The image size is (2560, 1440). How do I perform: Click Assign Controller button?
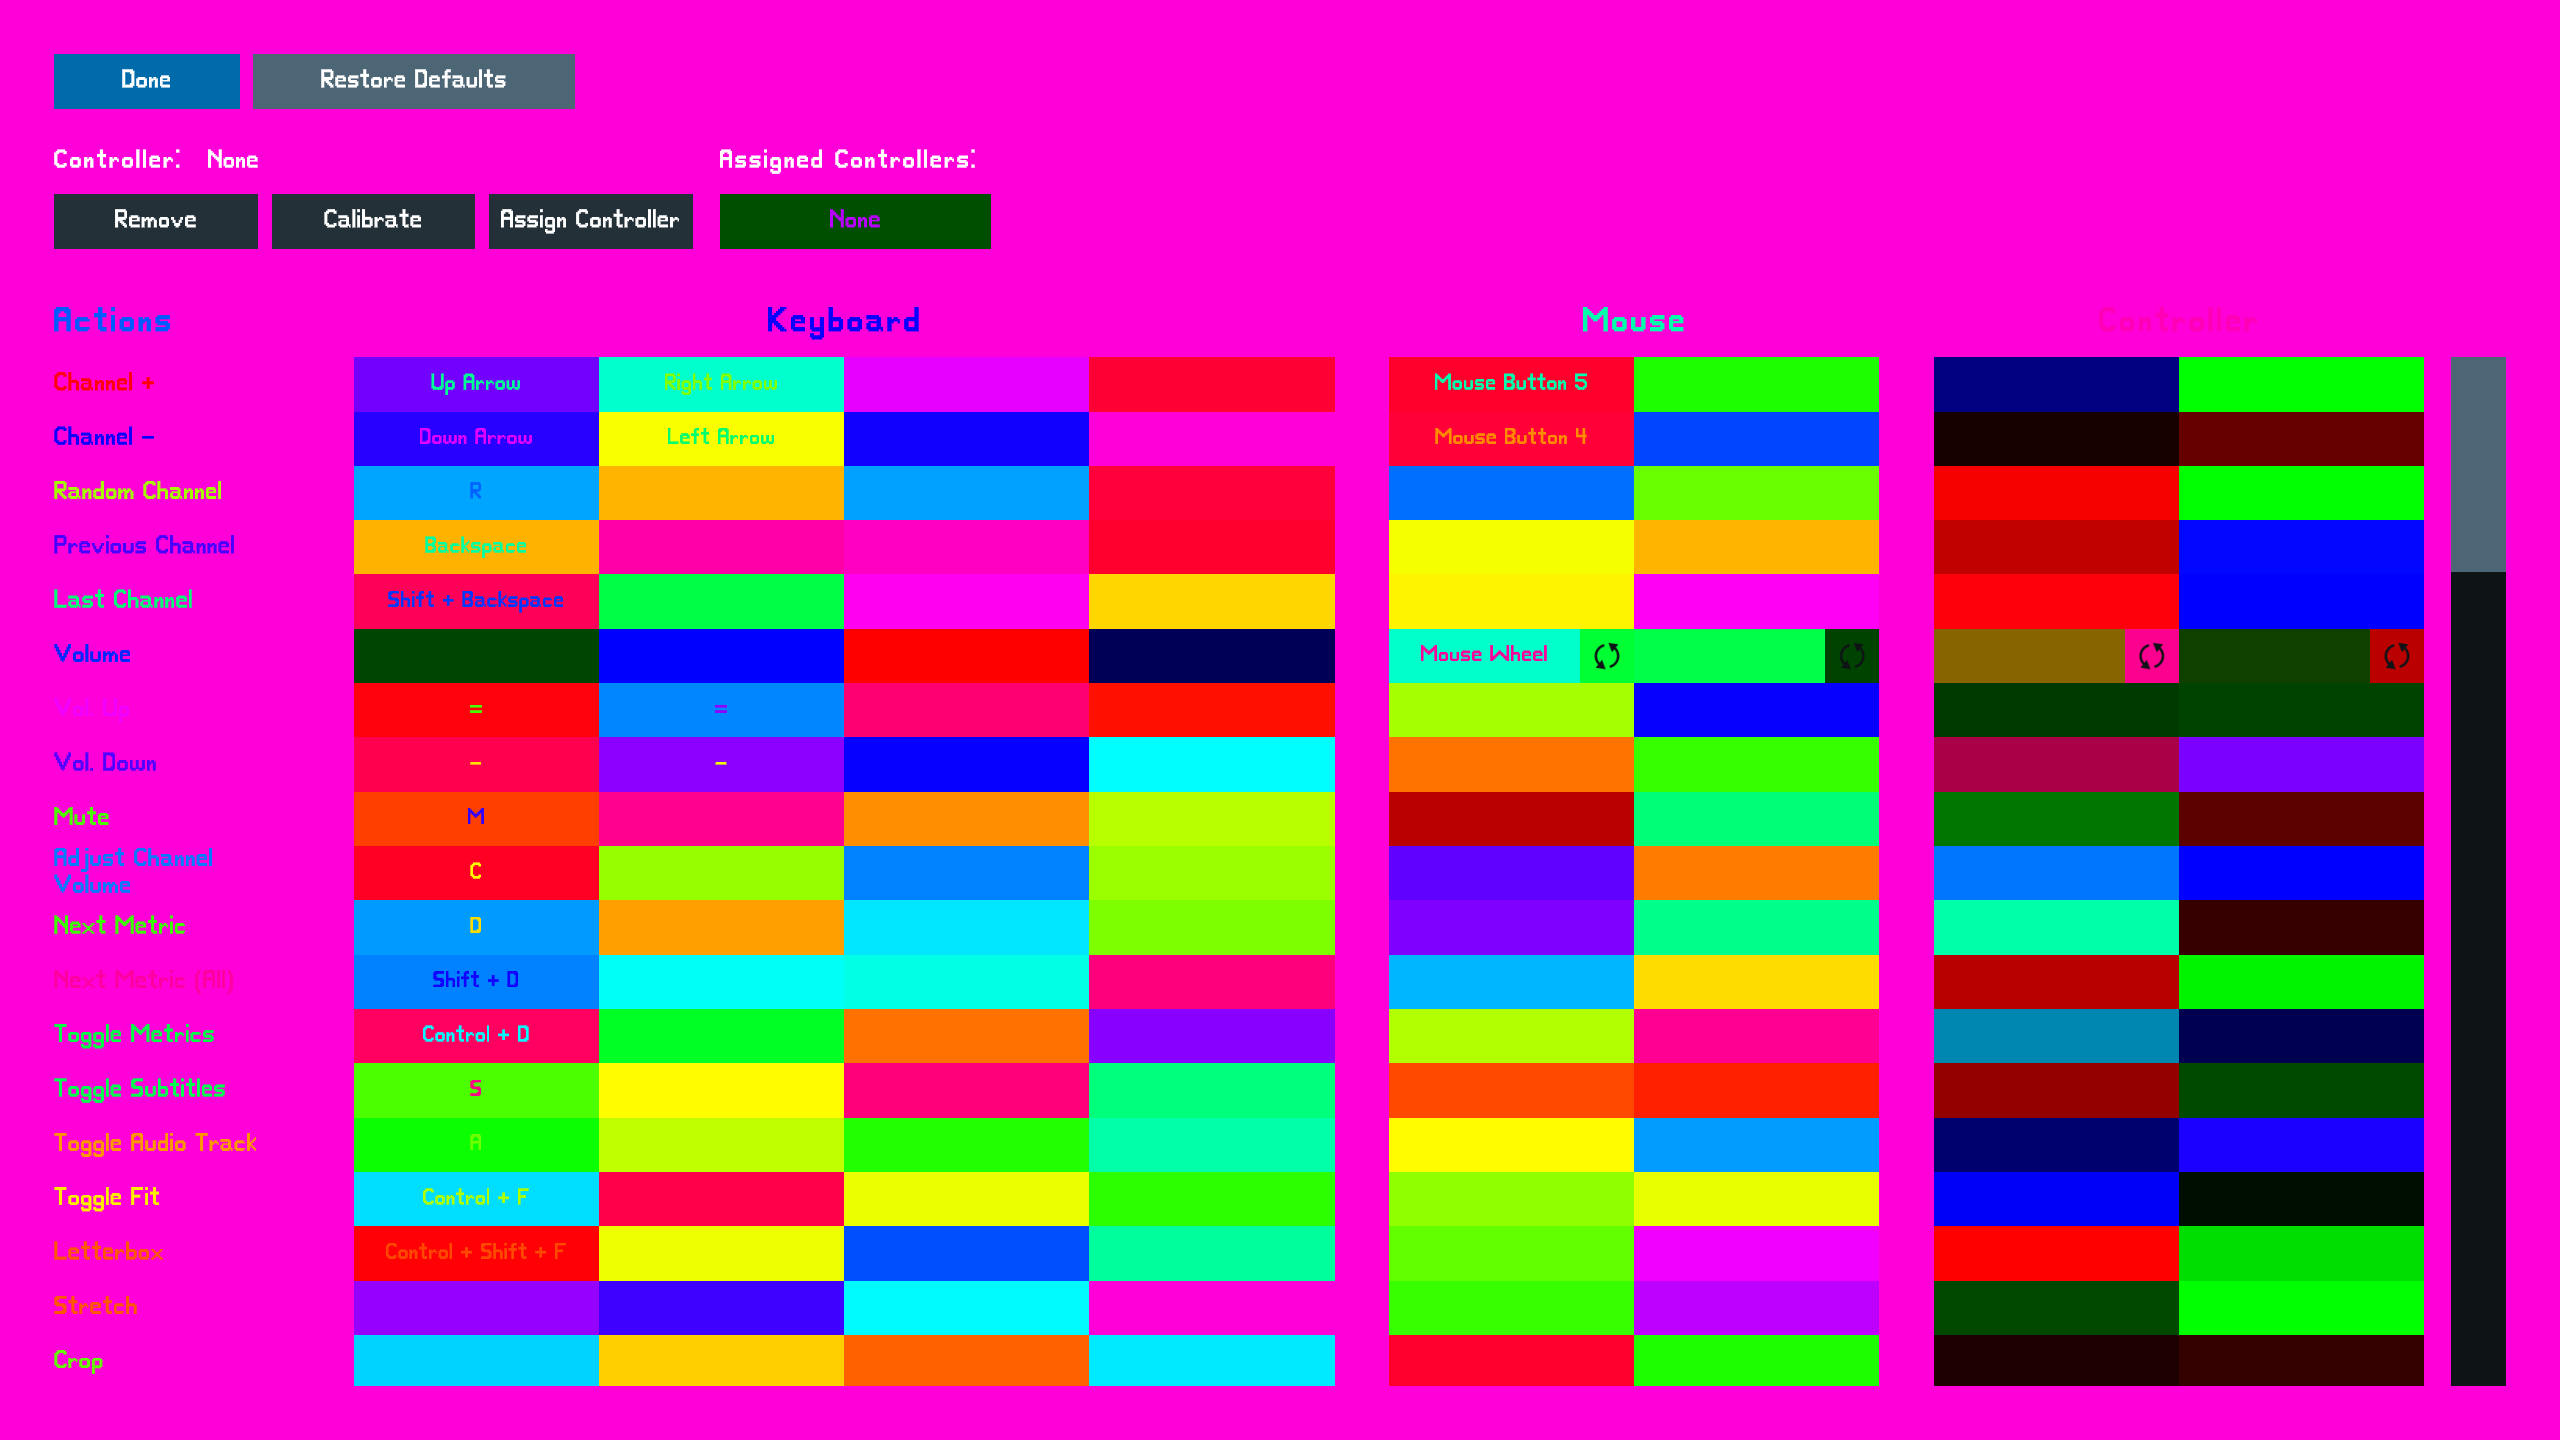coord(590,221)
